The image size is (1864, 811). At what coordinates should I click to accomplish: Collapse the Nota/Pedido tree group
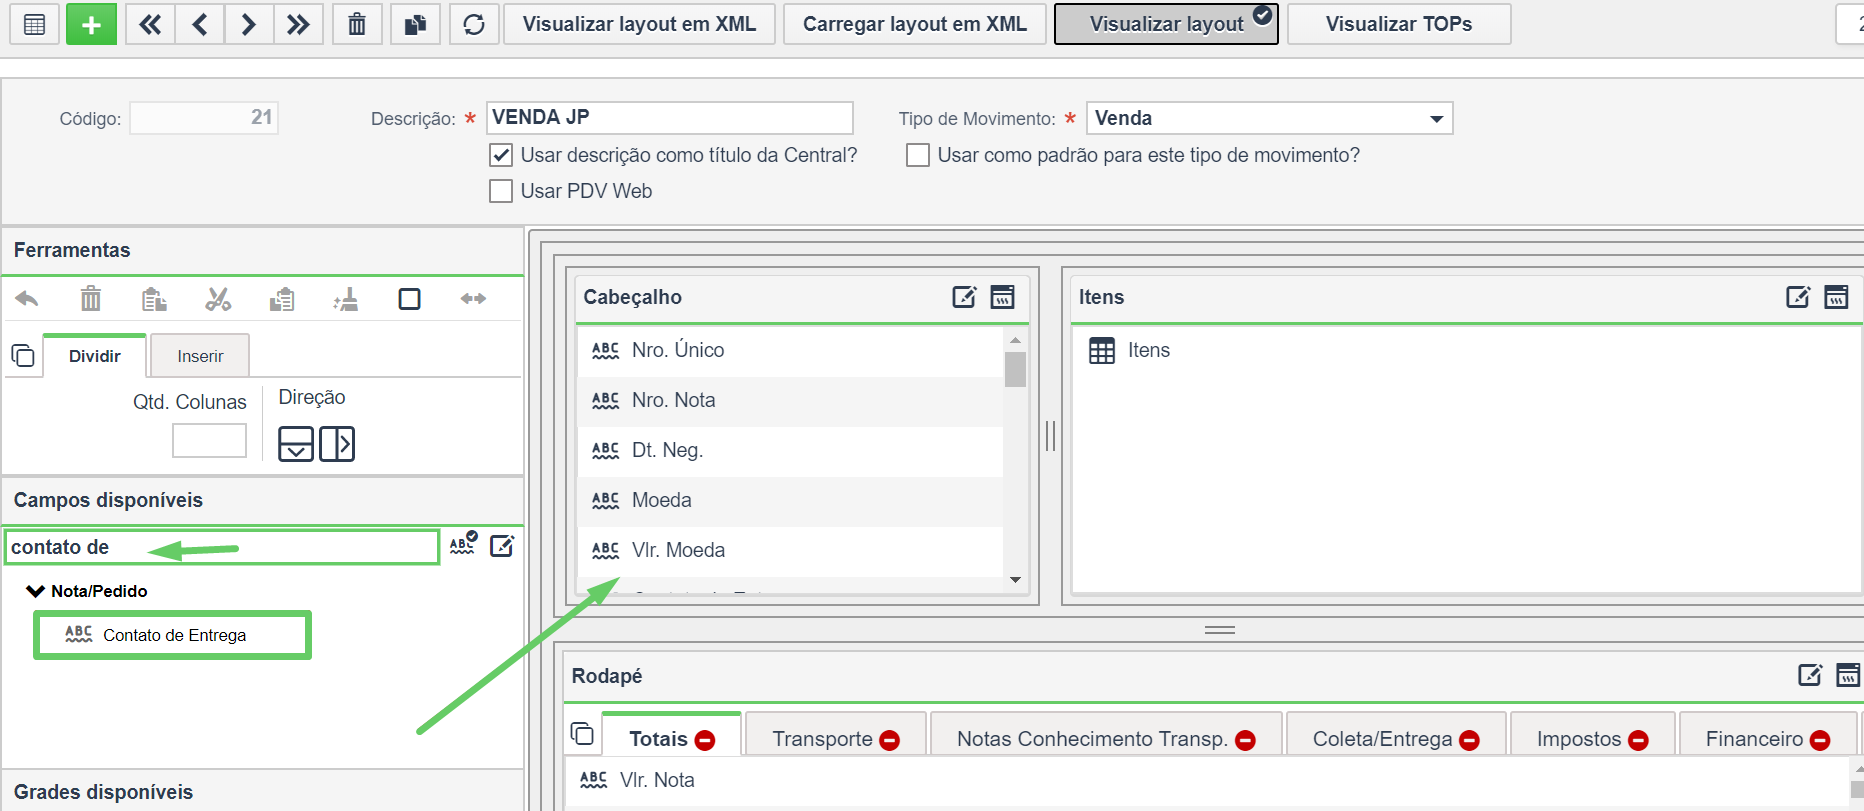pyautogui.click(x=35, y=591)
